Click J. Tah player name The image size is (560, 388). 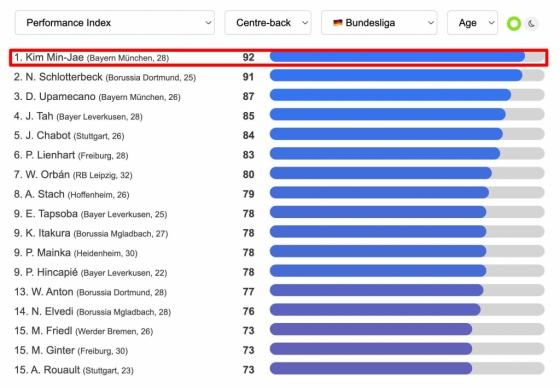[x=39, y=116]
